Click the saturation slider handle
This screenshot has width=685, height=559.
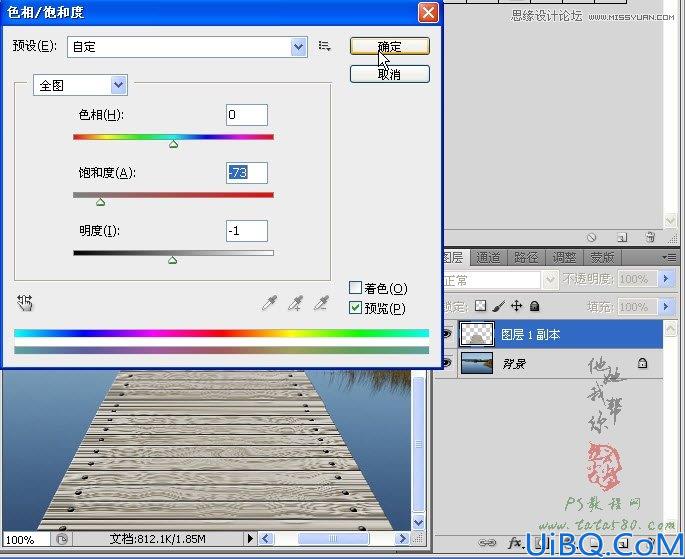[100, 202]
